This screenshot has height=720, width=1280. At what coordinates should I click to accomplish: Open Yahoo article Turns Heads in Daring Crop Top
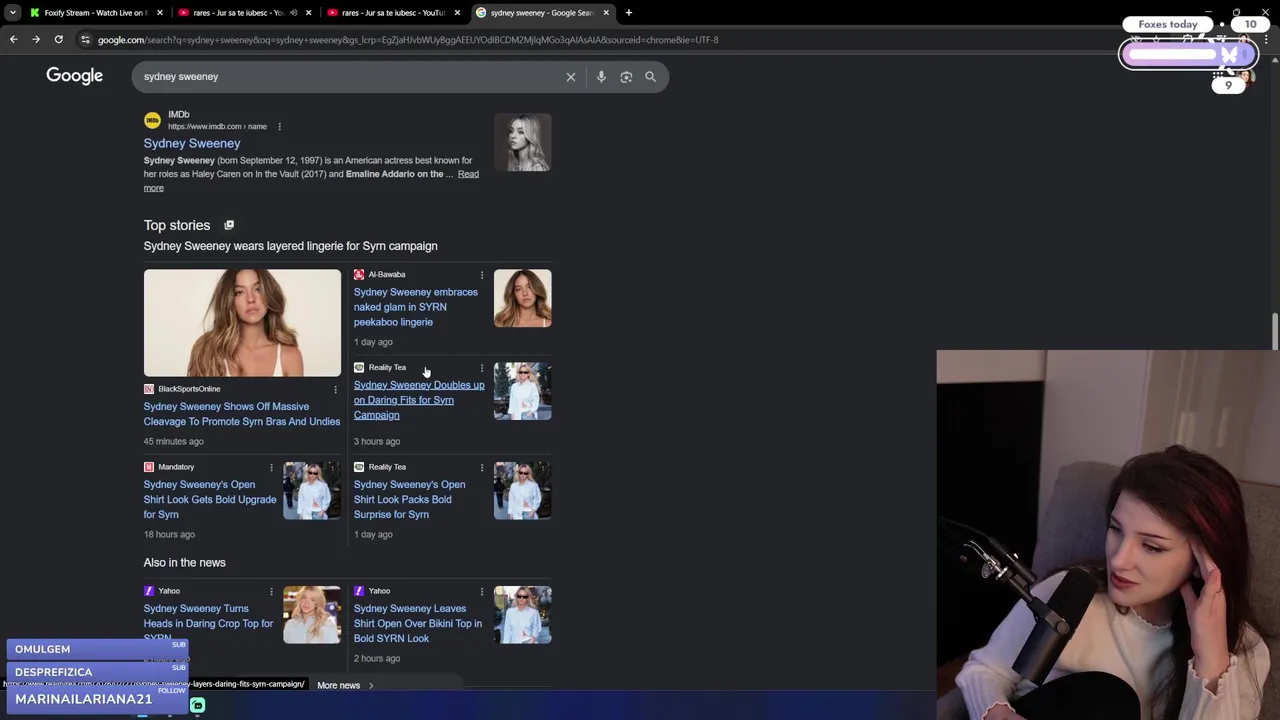[208, 622]
